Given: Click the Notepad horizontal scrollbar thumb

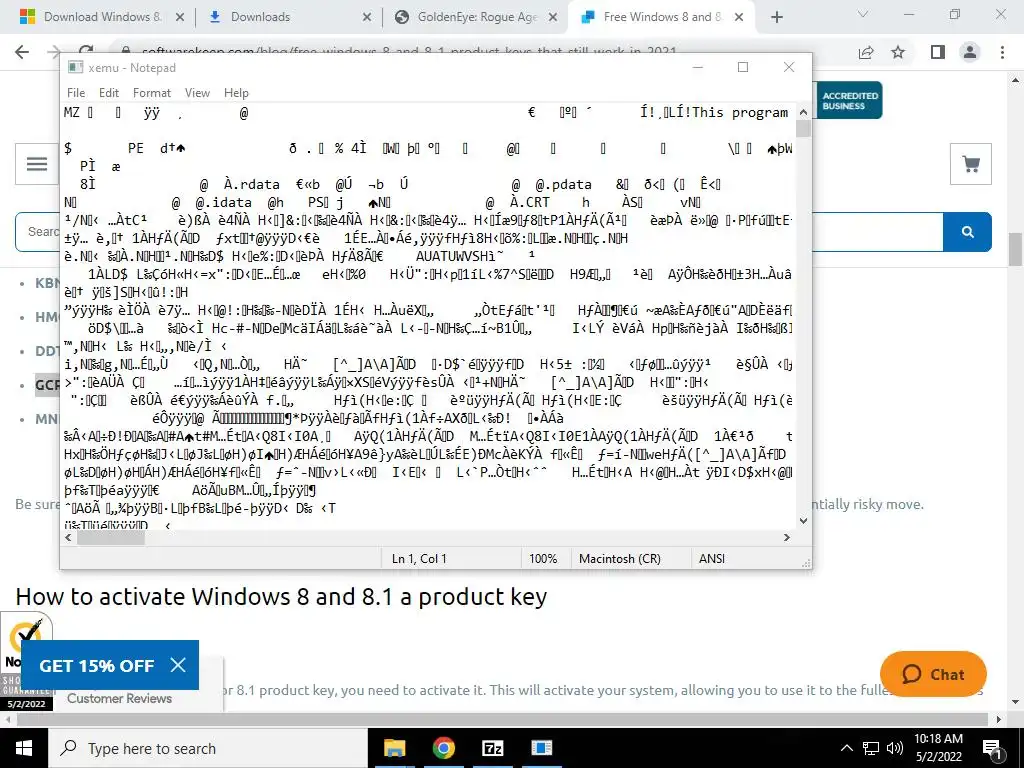Looking at the screenshot, I should pyautogui.click(x=110, y=537).
